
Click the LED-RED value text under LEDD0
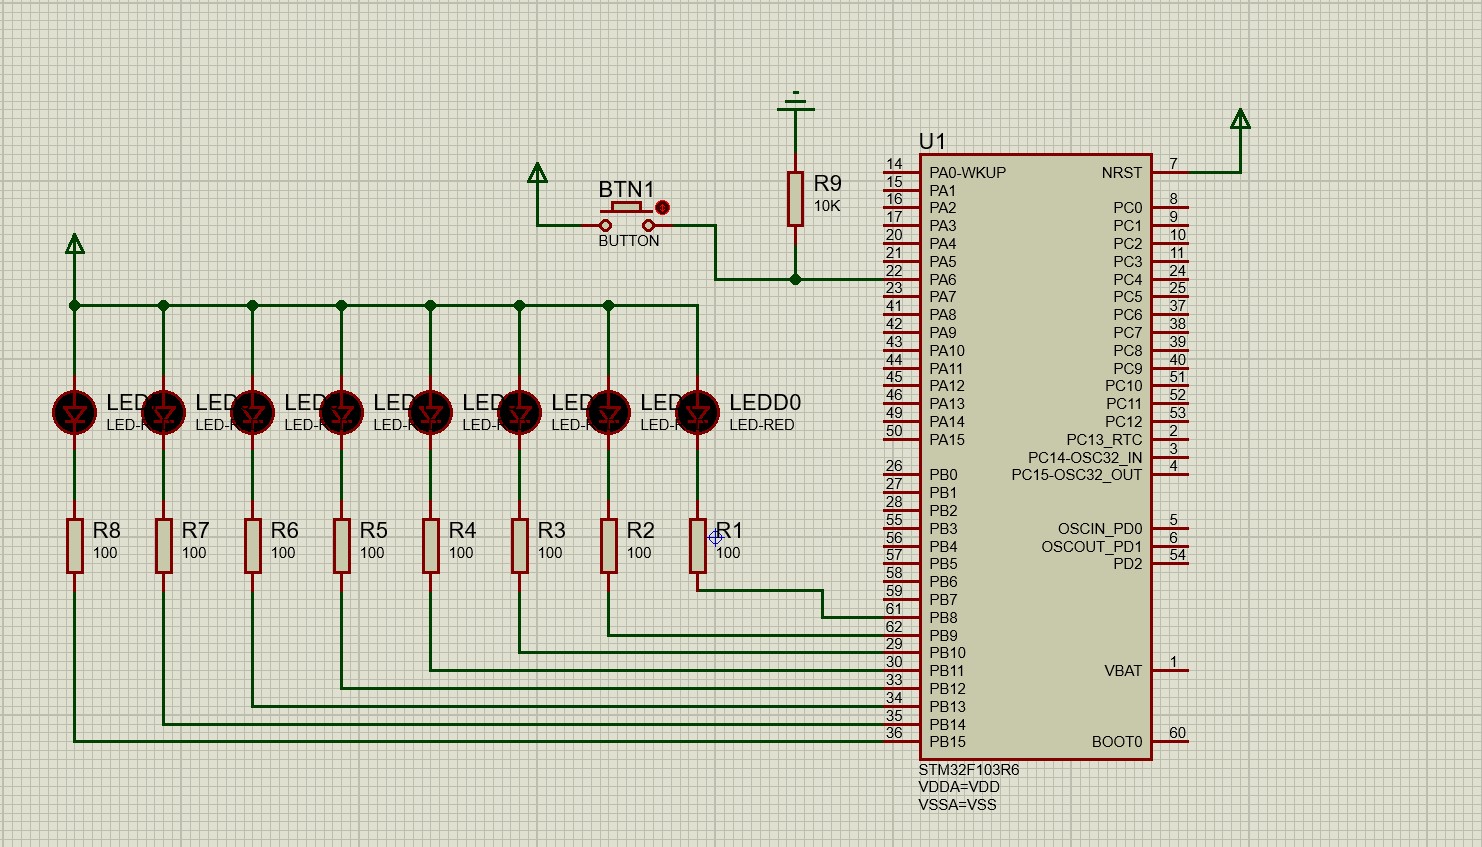pos(762,425)
